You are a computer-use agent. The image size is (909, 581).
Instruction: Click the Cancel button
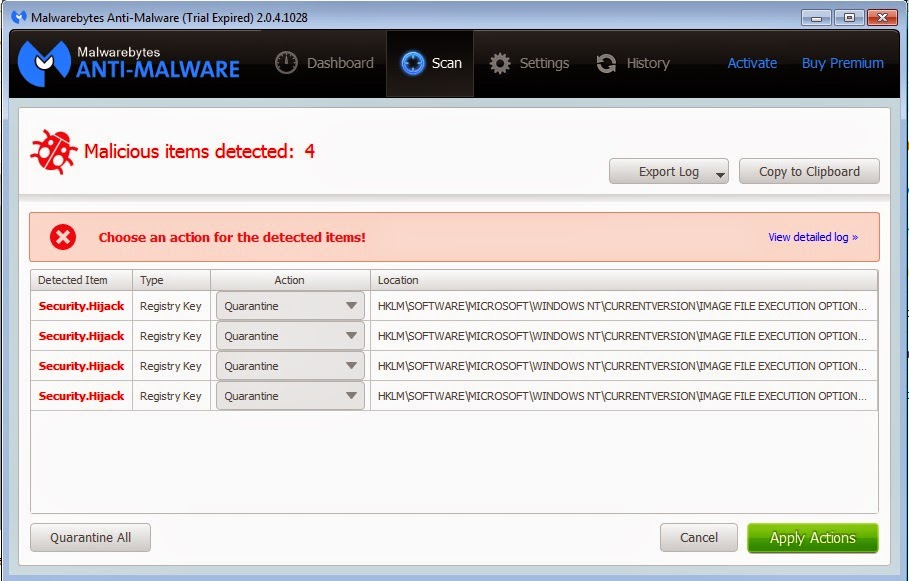point(699,538)
